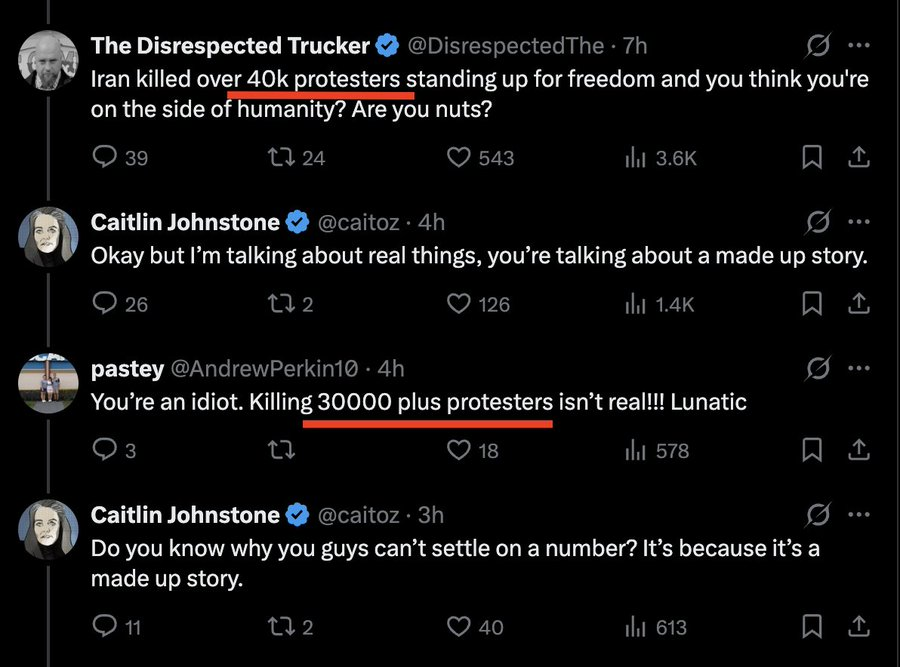Open @DisrespectedThe profile handle
The width and height of the screenshot is (900, 667).
pyautogui.click(x=507, y=46)
